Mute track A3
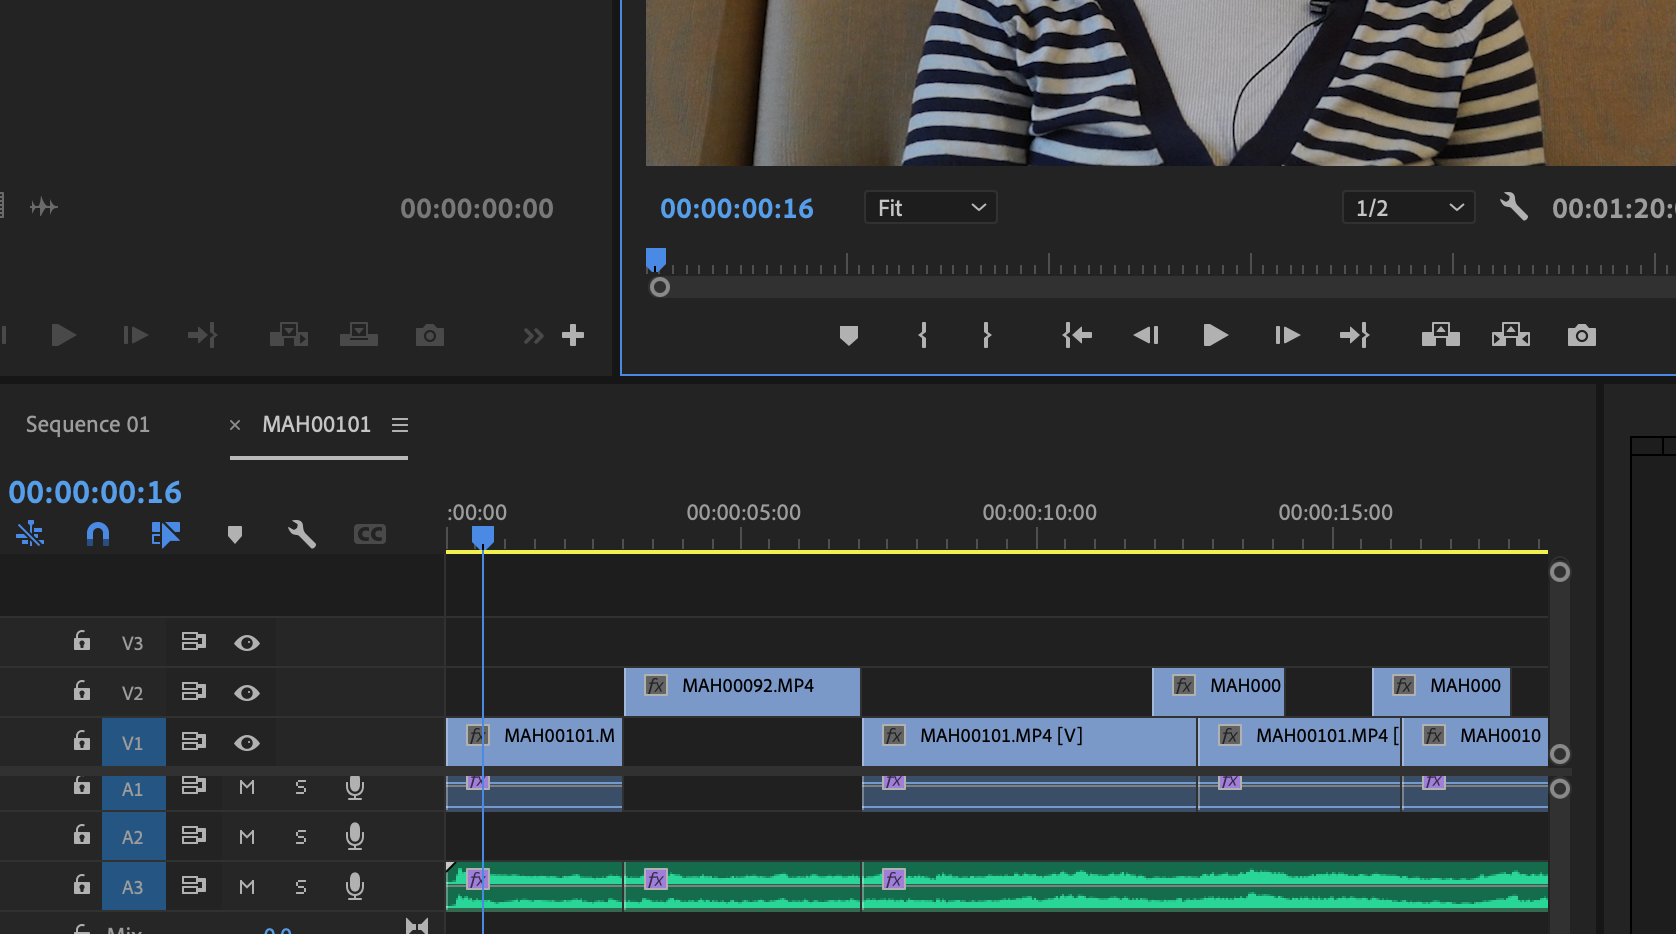 tap(247, 887)
